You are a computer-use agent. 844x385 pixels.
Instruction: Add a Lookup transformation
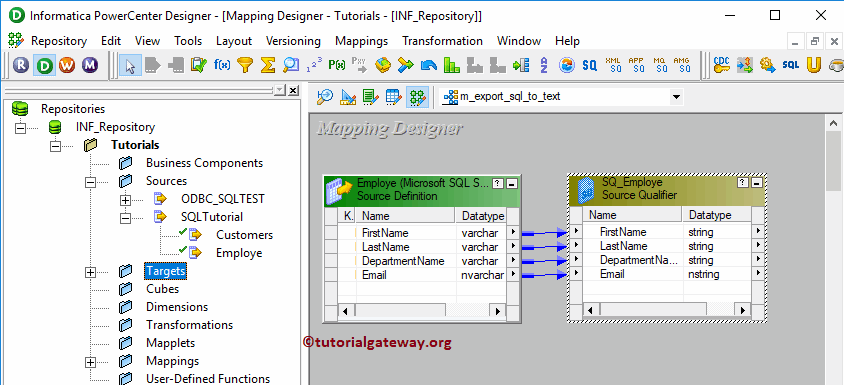[x=291, y=65]
